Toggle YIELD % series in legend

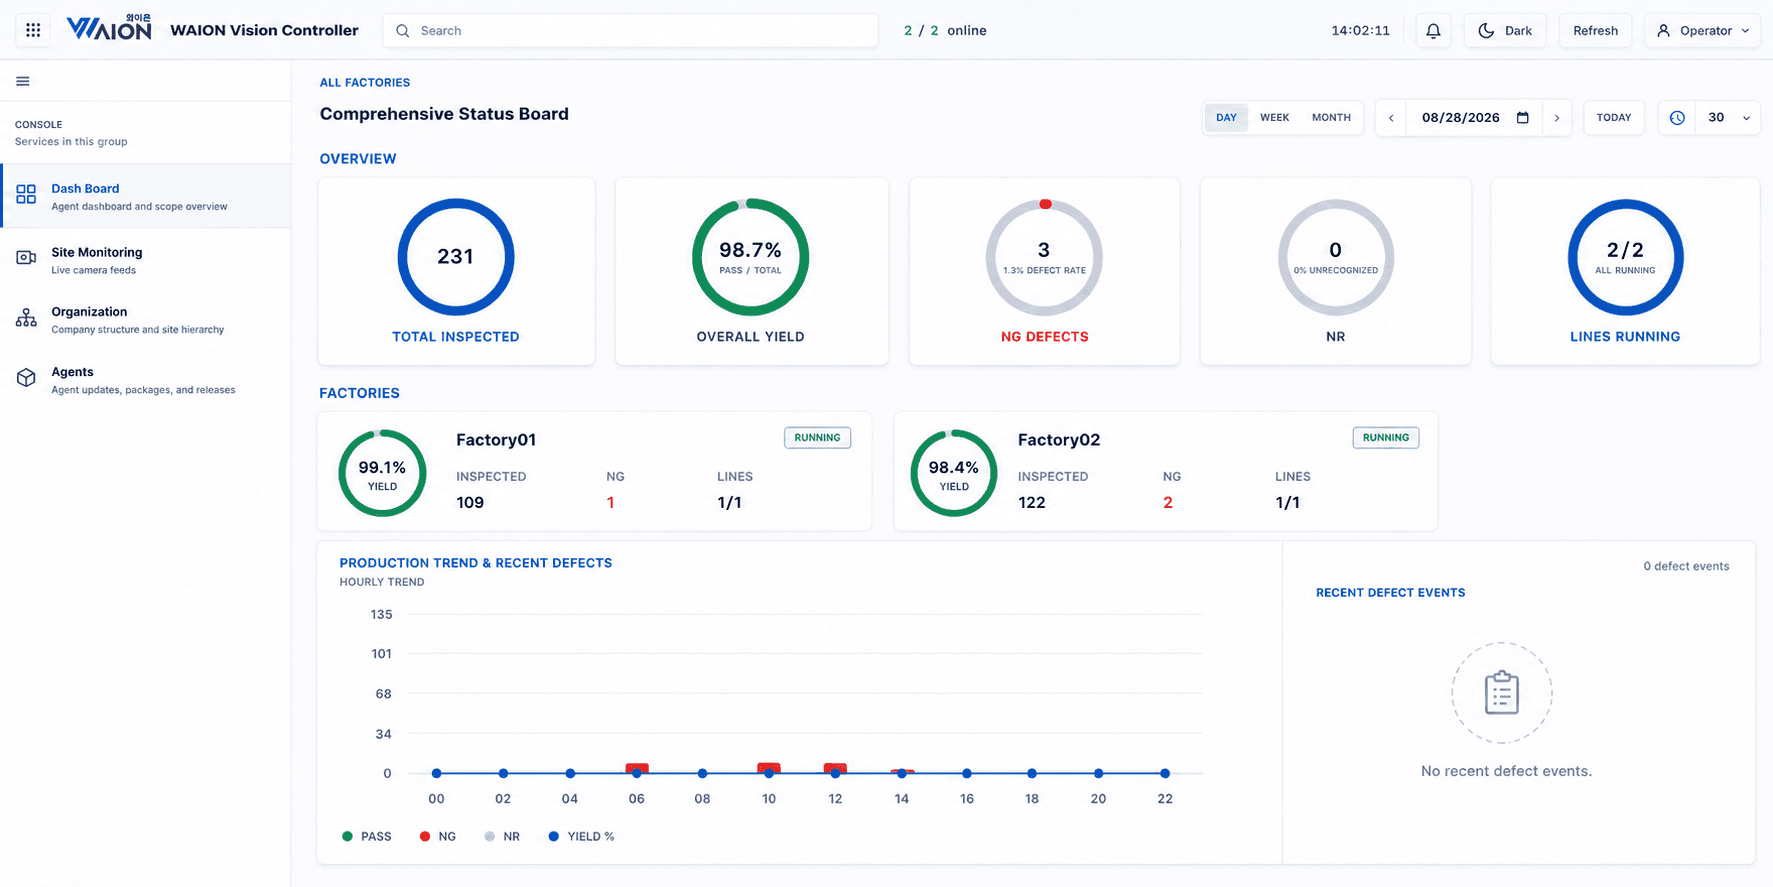(x=581, y=836)
